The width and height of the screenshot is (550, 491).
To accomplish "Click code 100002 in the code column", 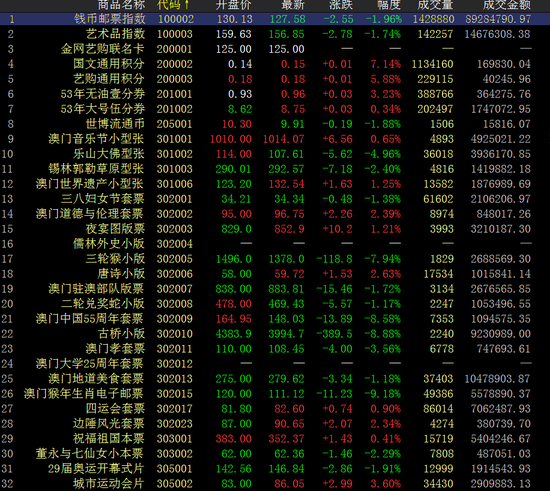I will click(176, 19).
